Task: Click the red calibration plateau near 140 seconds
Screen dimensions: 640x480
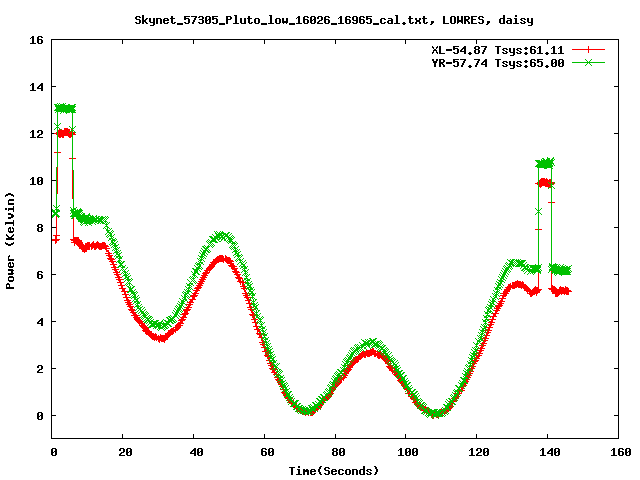Action: [545, 183]
